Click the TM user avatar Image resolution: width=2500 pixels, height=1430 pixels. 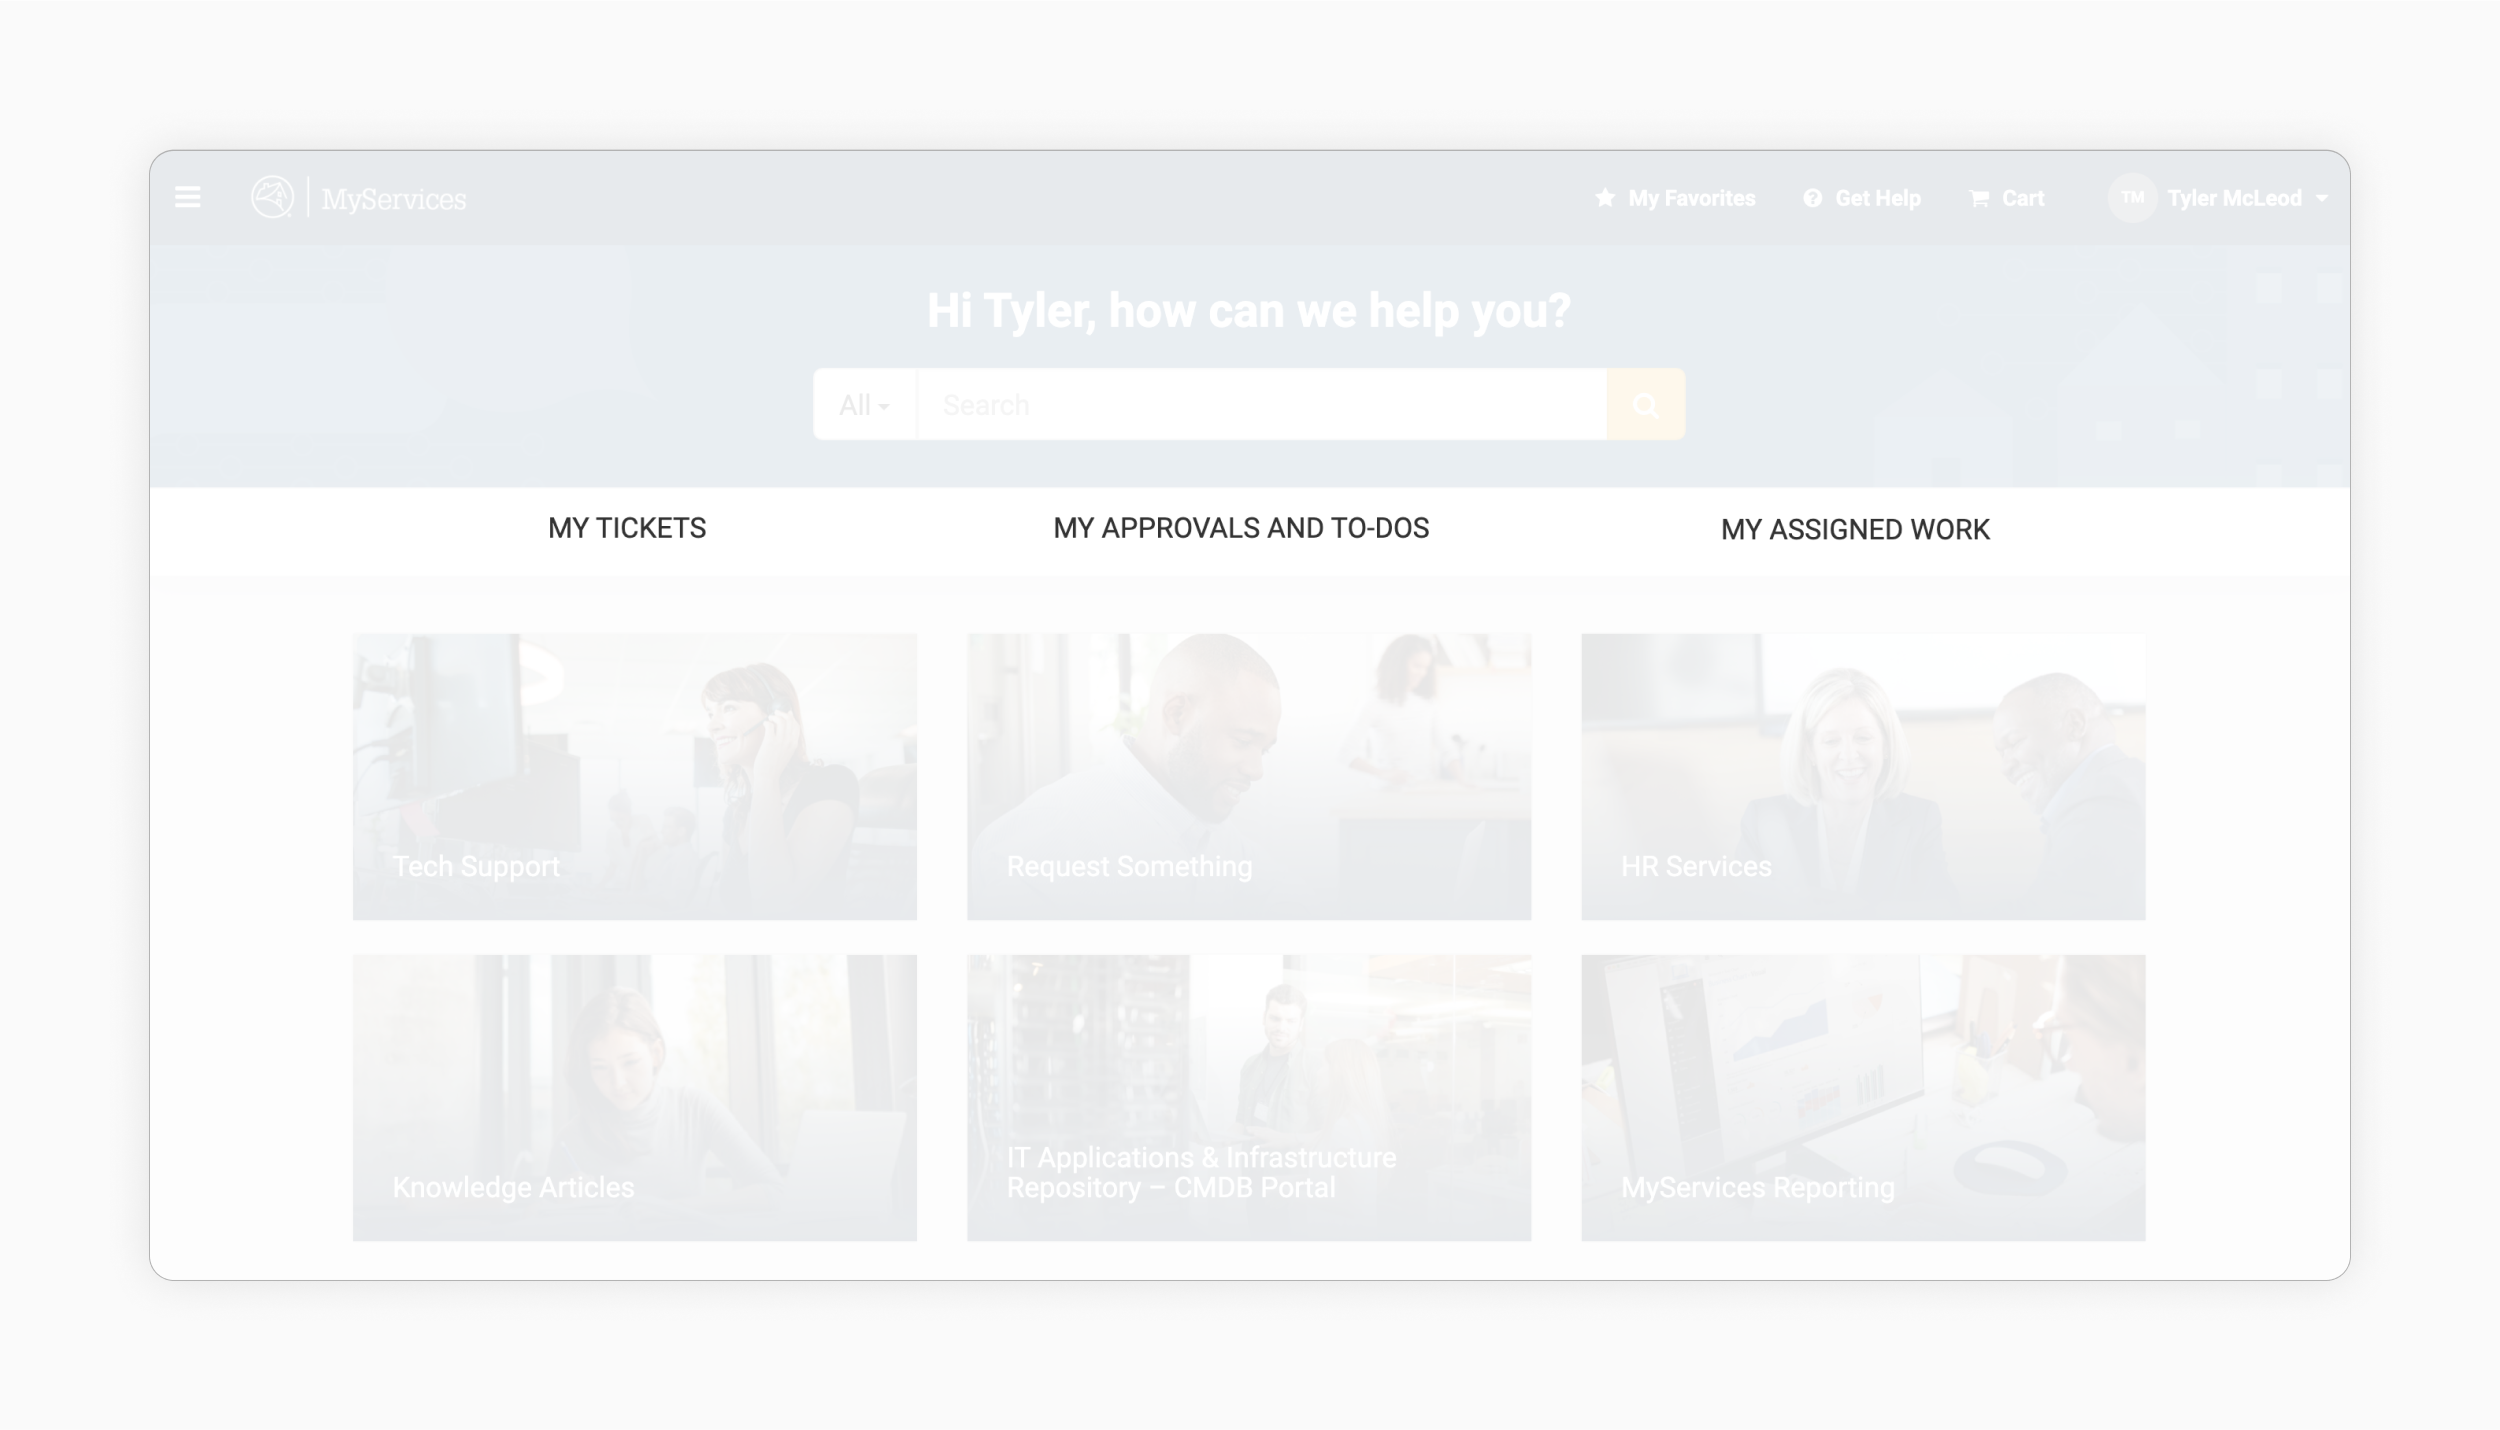pos(2132,198)
